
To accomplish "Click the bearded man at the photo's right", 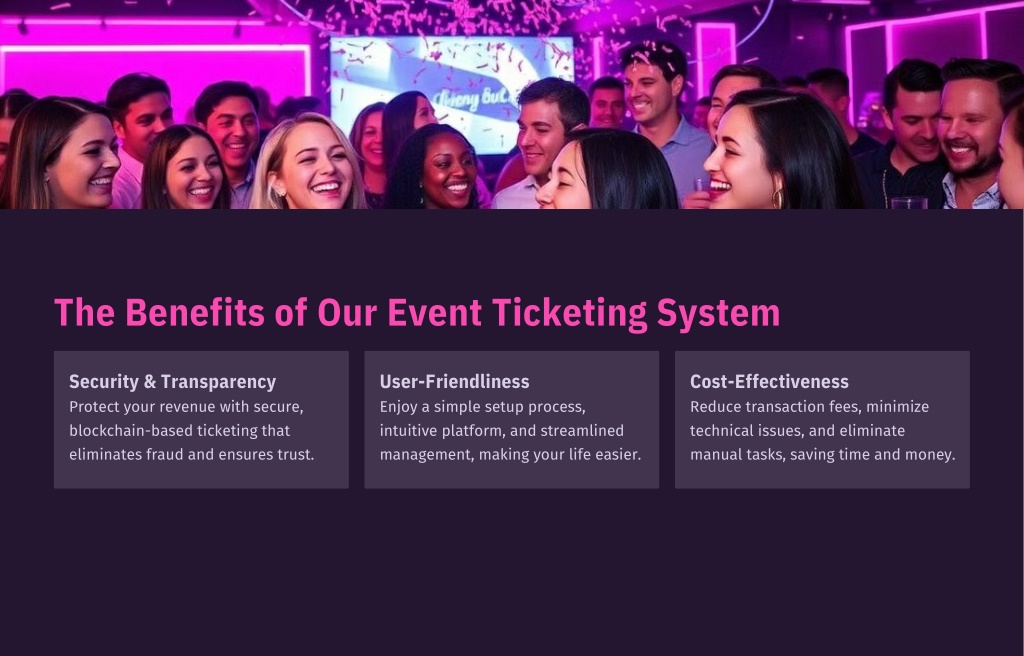I will (x=973, y=137).
